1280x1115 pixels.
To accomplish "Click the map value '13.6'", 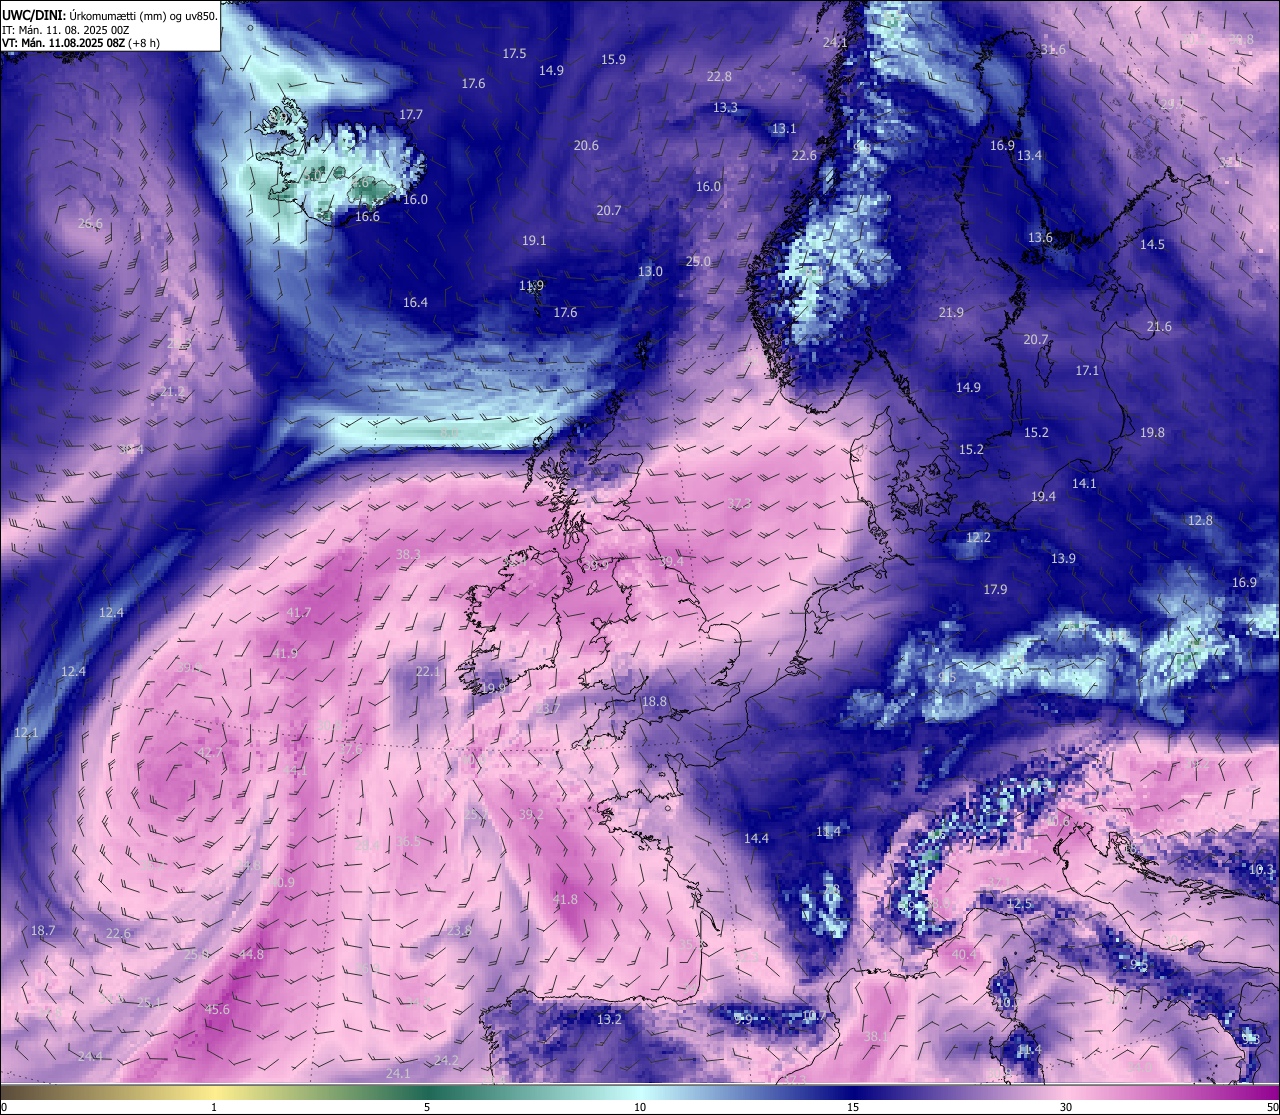I will click(1040, 238).
